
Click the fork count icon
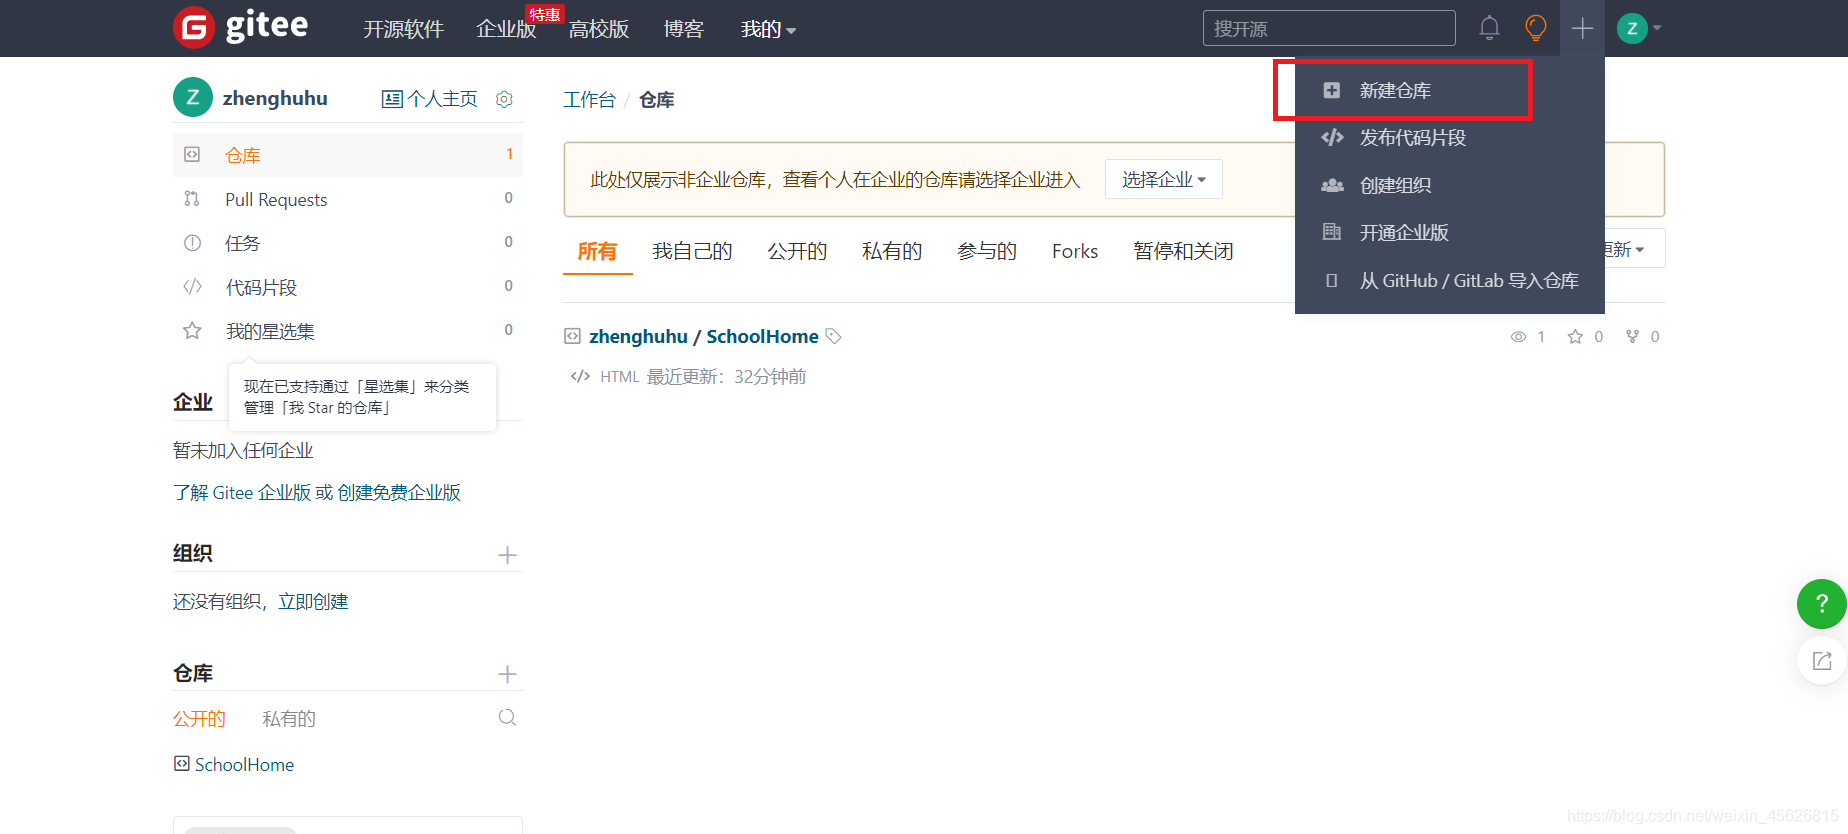point(1632,337)
